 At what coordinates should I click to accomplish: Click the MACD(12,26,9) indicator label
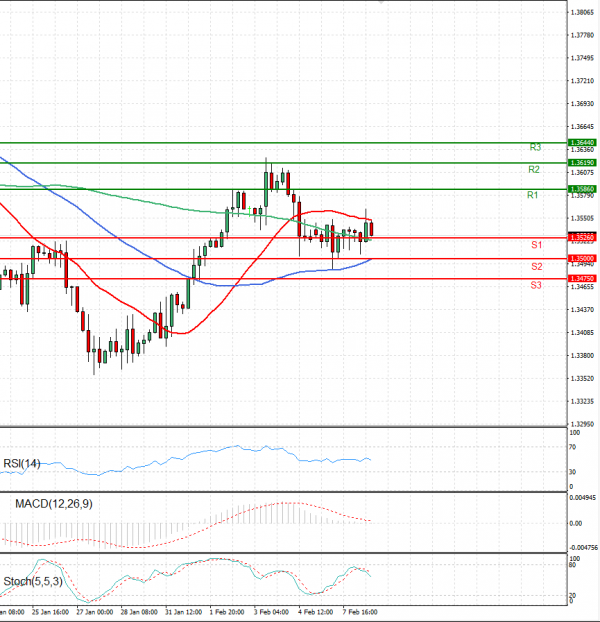click(x=54, y=504)
